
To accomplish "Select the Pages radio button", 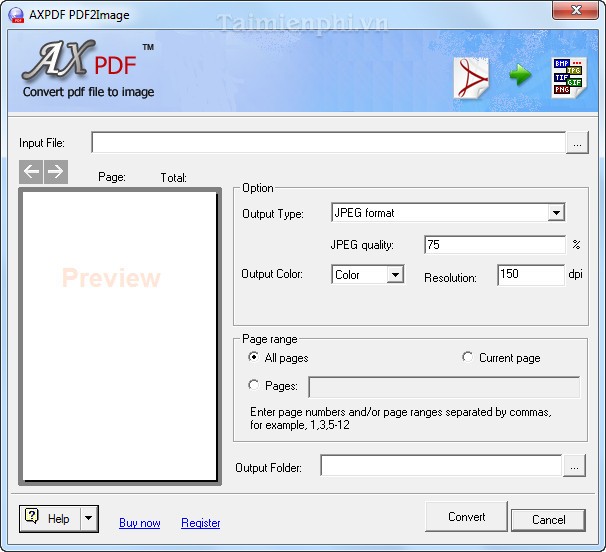I will point(254,385).
